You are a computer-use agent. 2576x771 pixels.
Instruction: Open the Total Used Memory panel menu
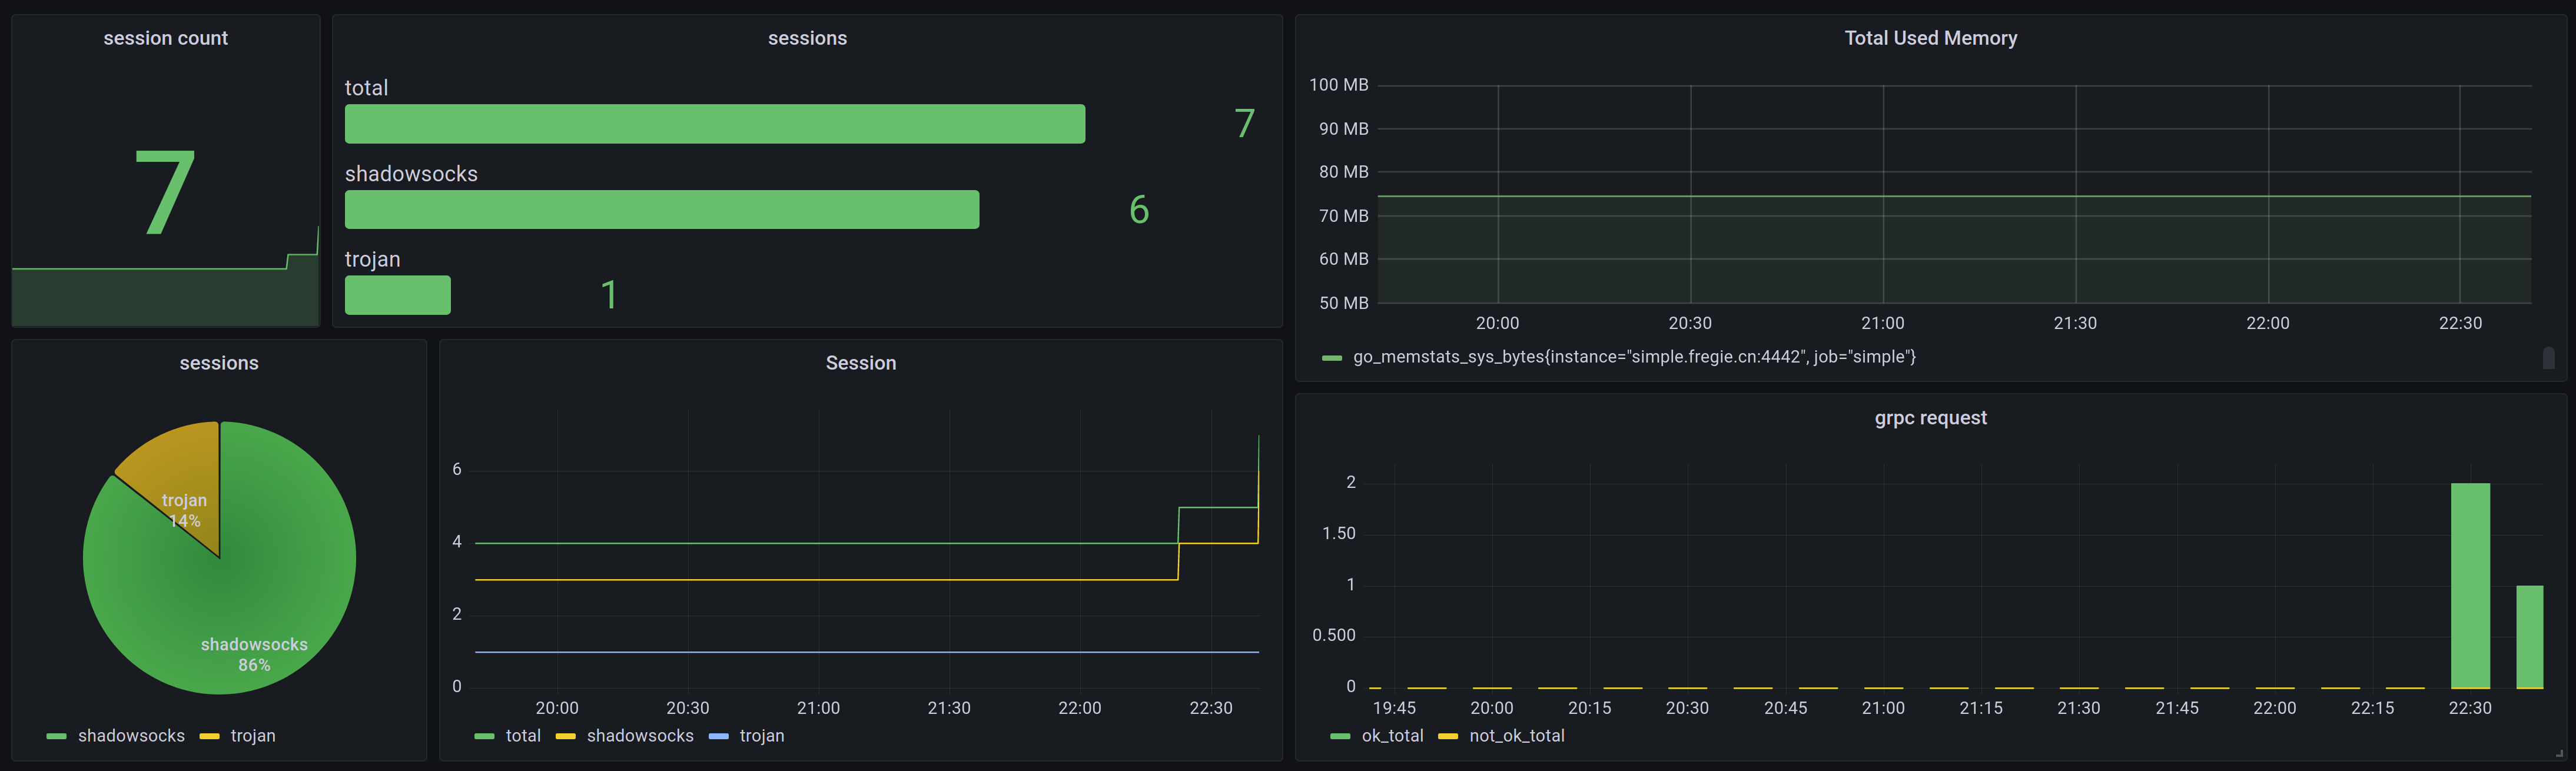pos(1930,38)
